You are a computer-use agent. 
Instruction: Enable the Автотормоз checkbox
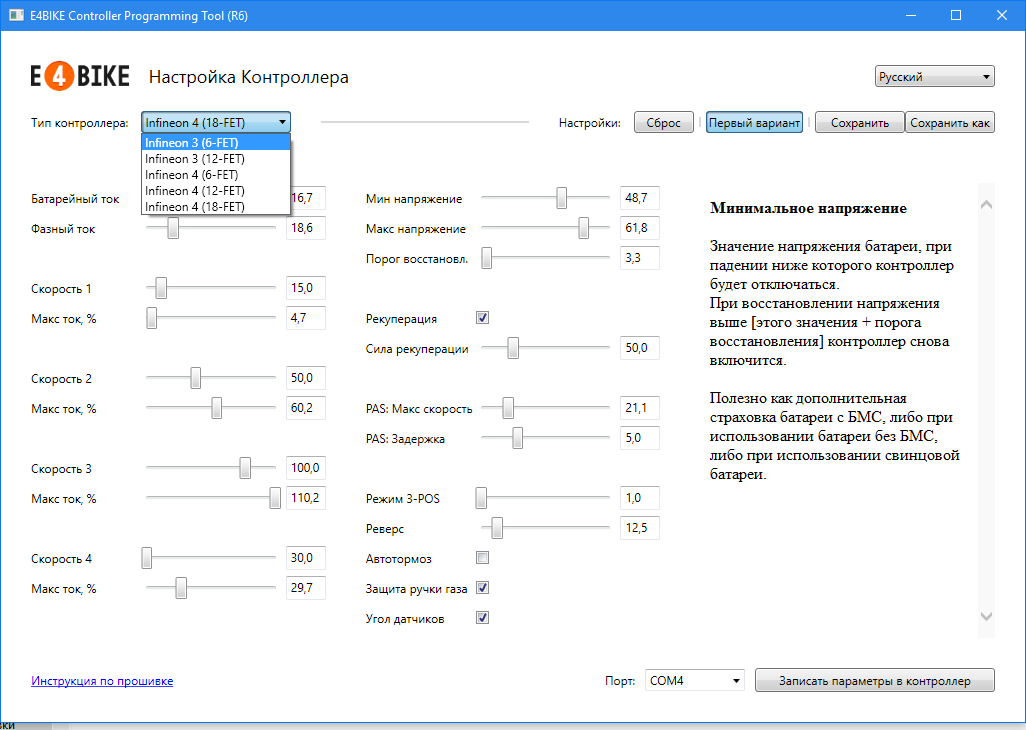click(482, 558)
